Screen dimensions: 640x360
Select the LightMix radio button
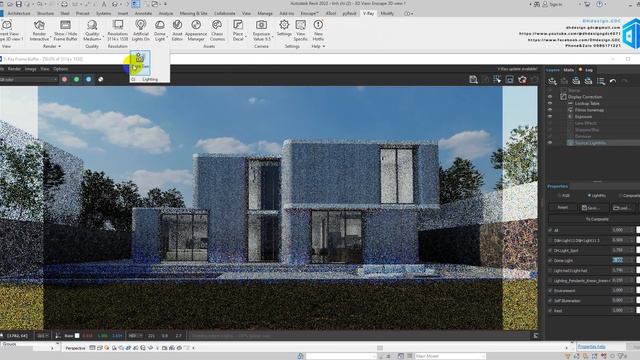[x=589, y=196]
